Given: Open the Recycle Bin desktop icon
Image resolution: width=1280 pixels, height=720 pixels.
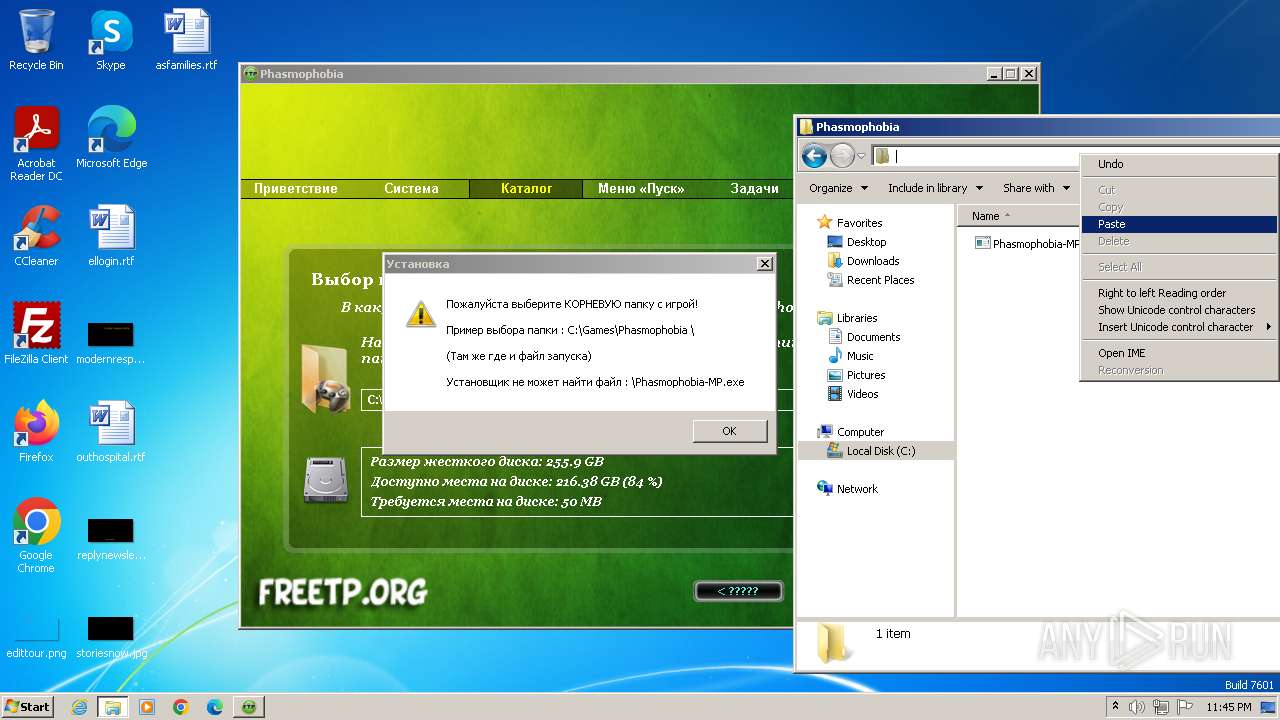Looking at the screenshot, I should (x=36, y=40).
